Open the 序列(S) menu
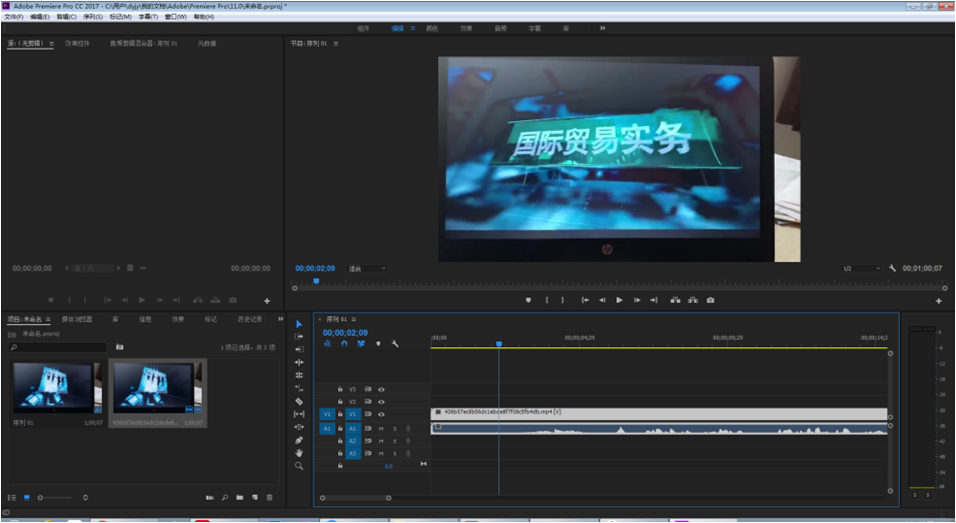This screenshot has height=523, width=956. tap(93, 17)
